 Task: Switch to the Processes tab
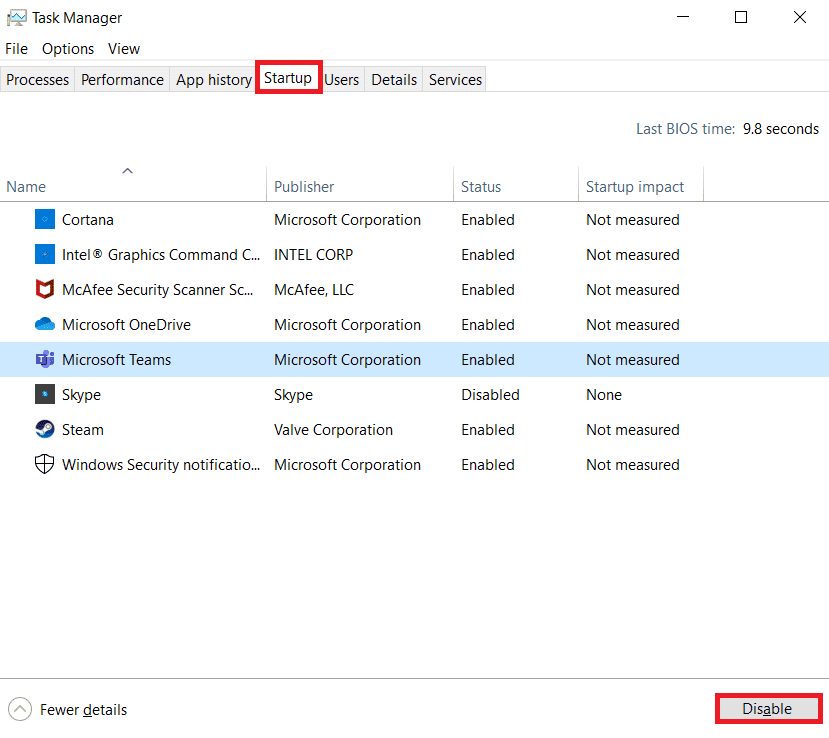coord(37,78)
